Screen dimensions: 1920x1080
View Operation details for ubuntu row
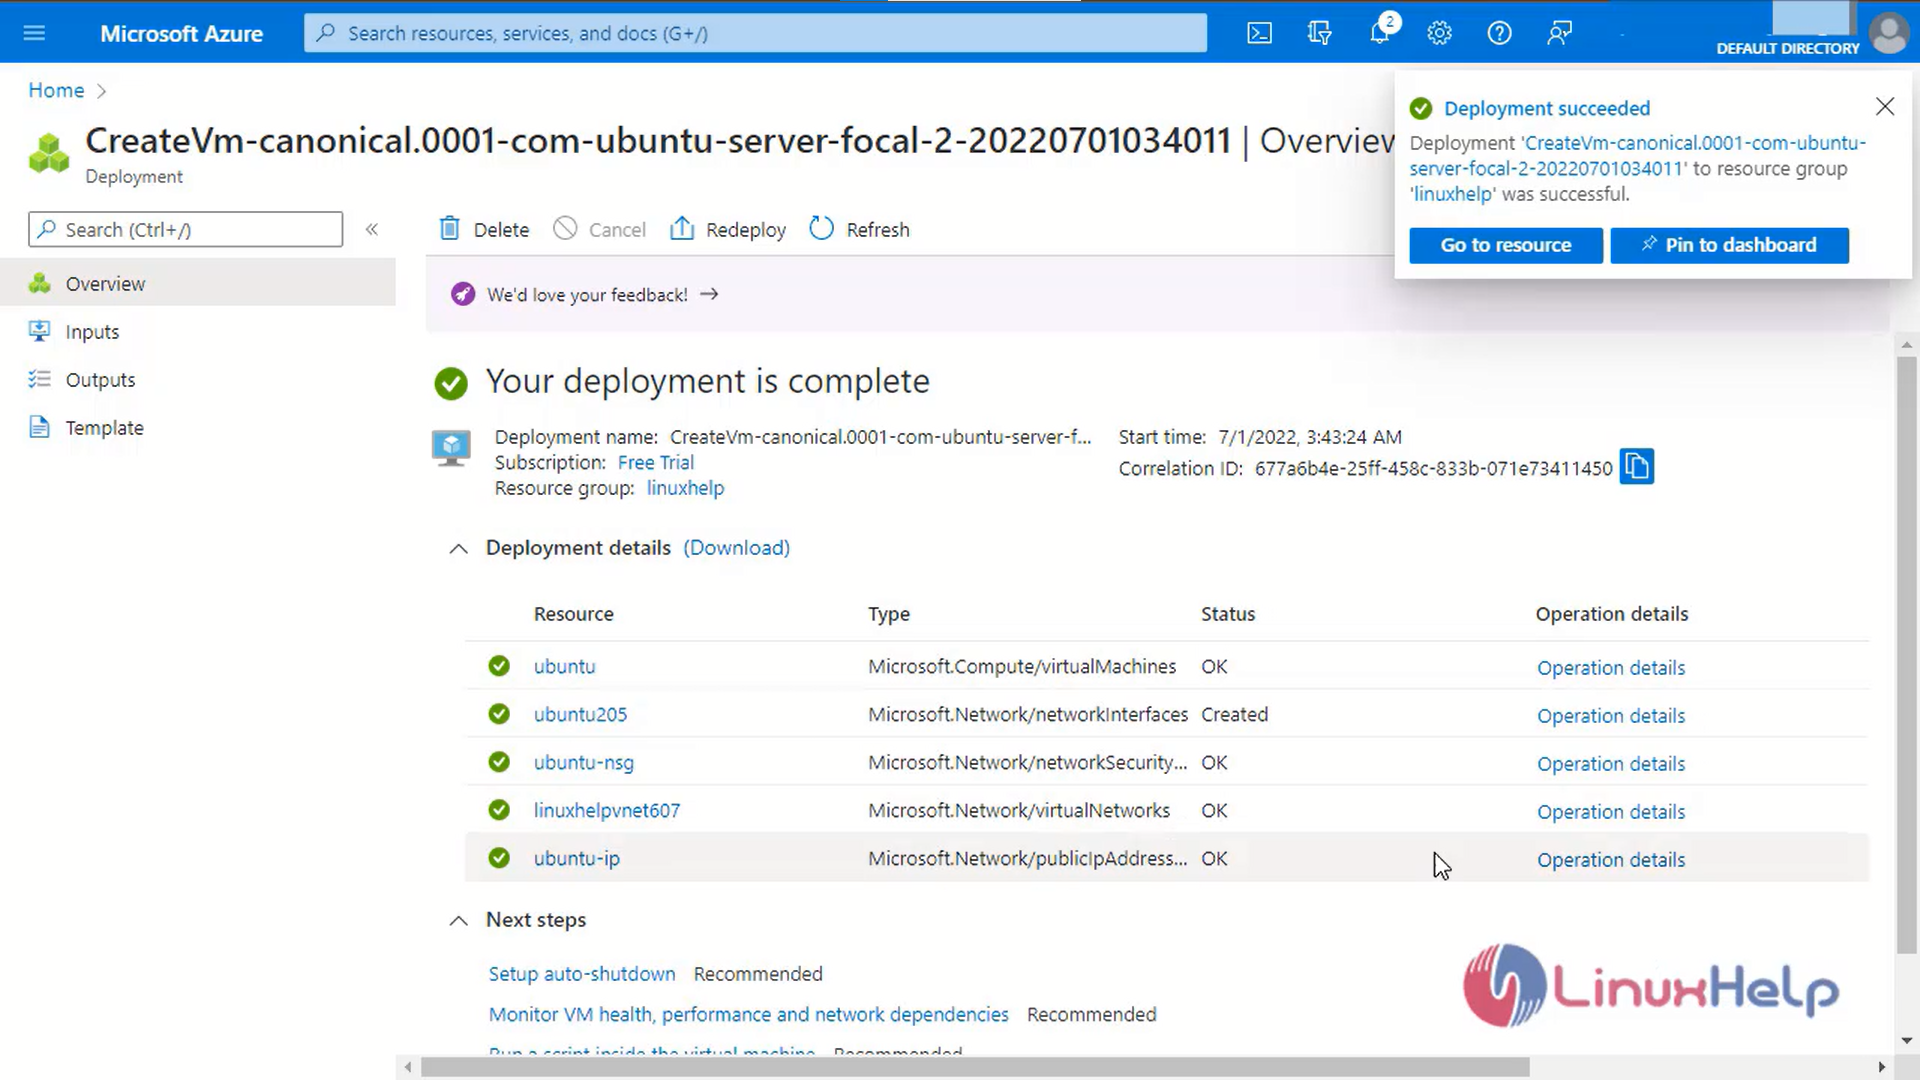(1610, 667)
